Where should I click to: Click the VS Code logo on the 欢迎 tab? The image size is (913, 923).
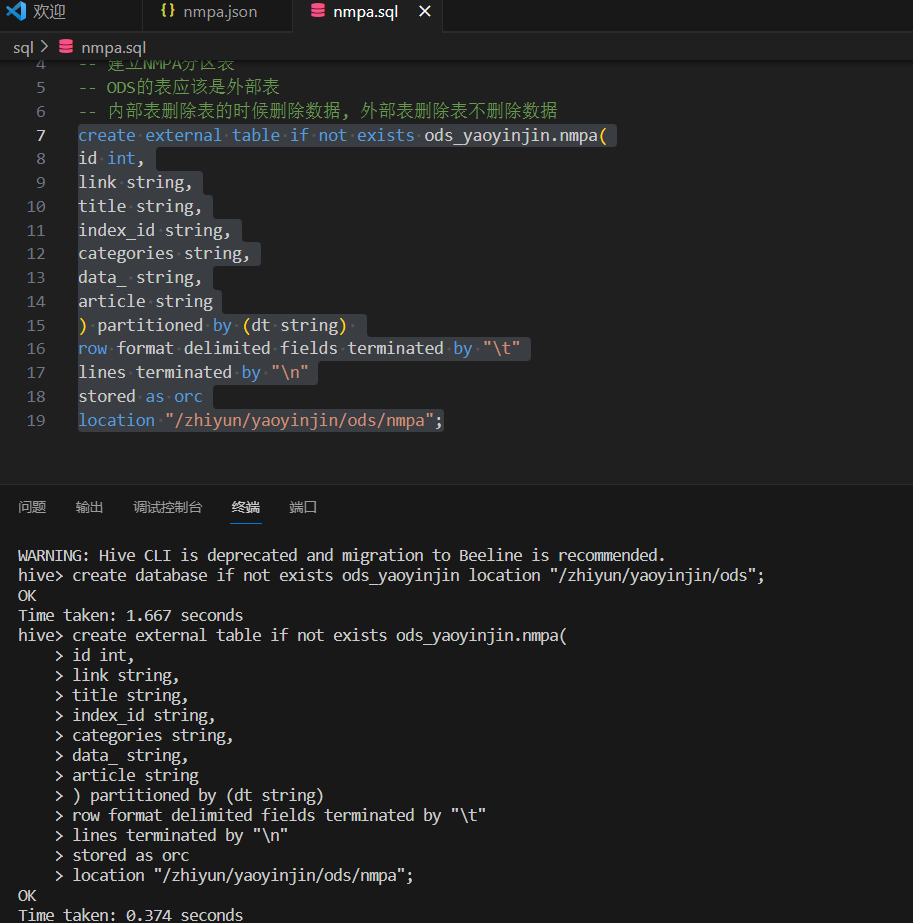[x=16, y=12]
